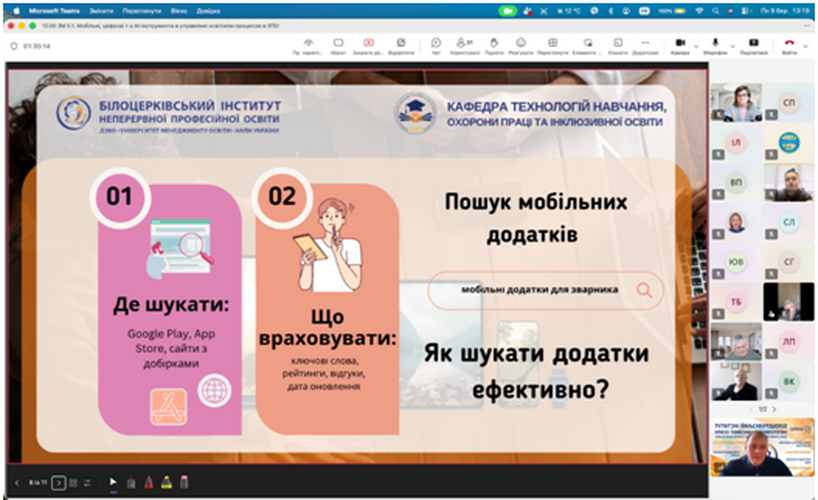
Task: Open the leave meeting dropdown arrow
Action: point(807,44)
